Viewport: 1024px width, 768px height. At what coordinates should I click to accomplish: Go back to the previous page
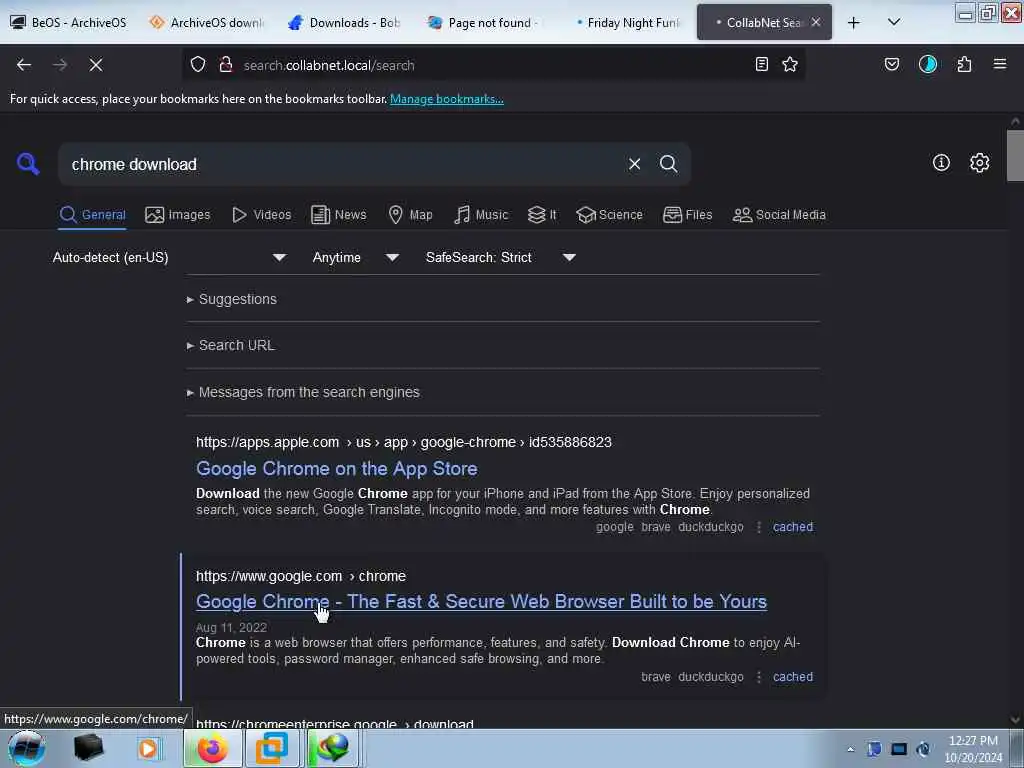click(x=24, y=65)
